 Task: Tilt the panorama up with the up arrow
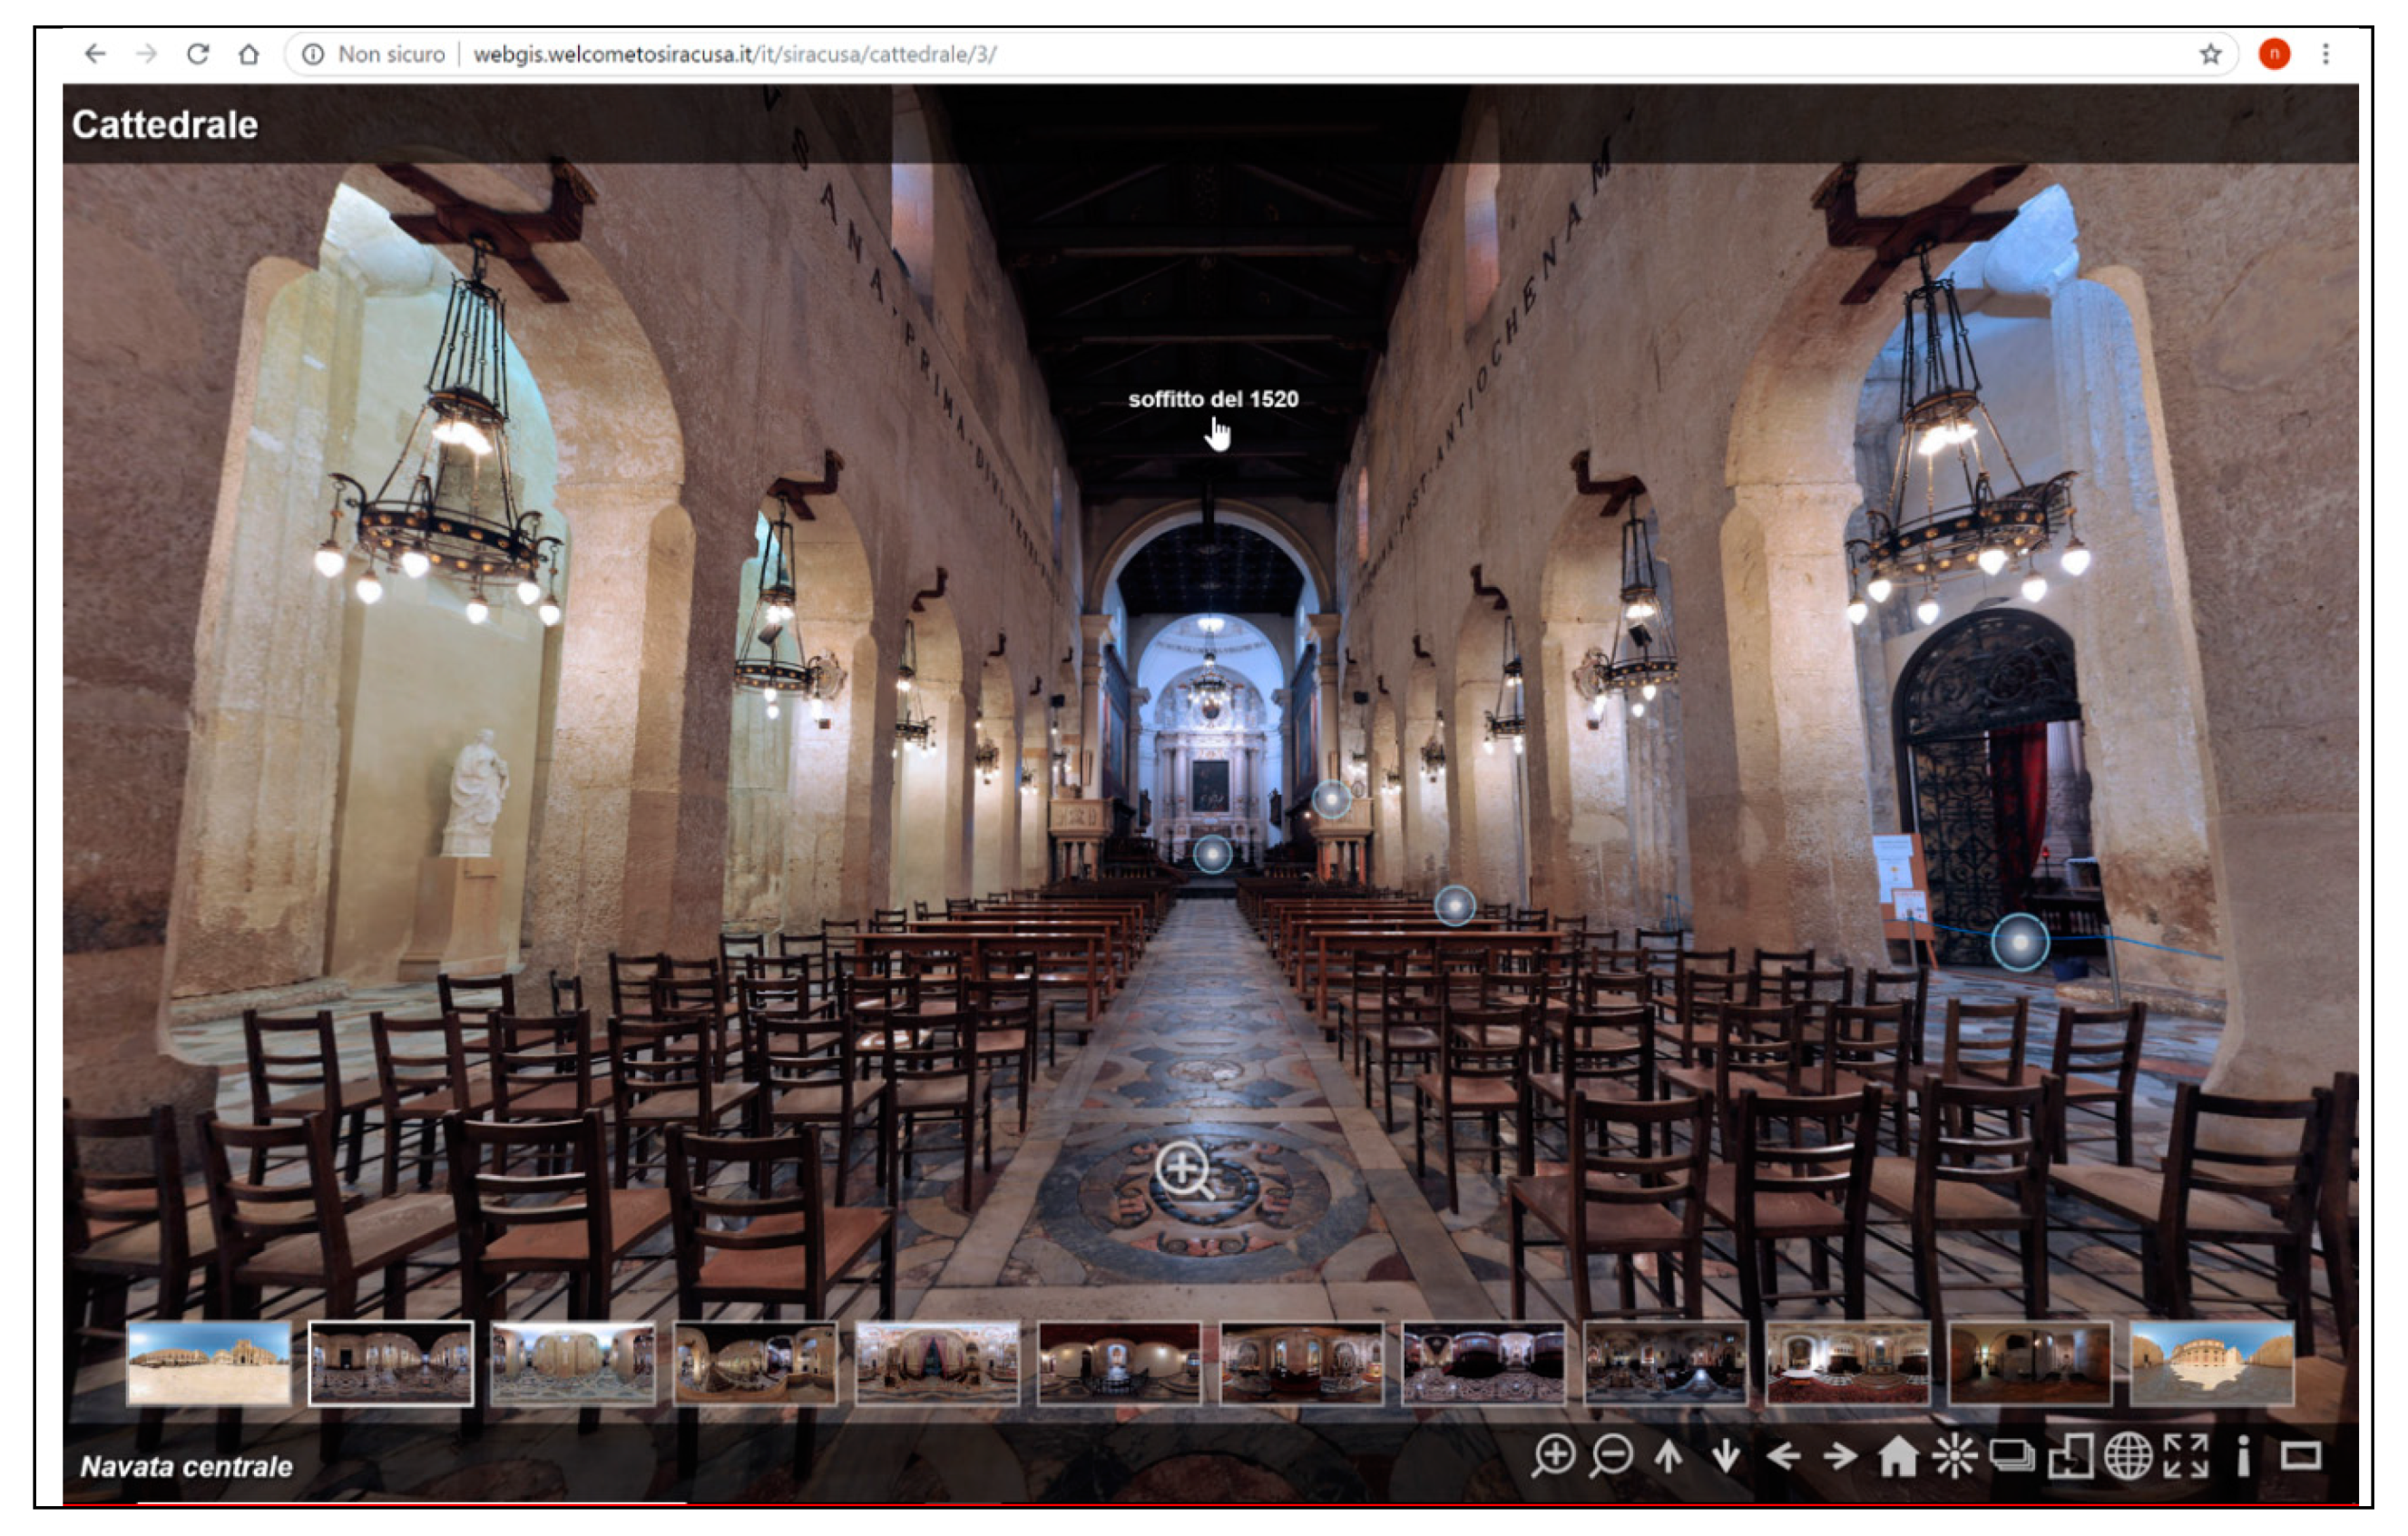coord(1668,1456)
